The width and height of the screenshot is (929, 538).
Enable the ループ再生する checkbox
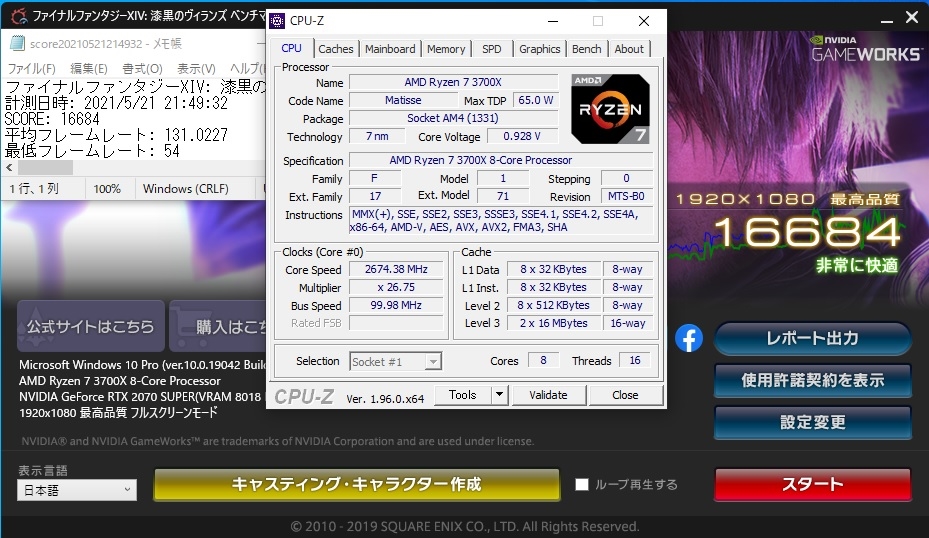click(582, 485)
